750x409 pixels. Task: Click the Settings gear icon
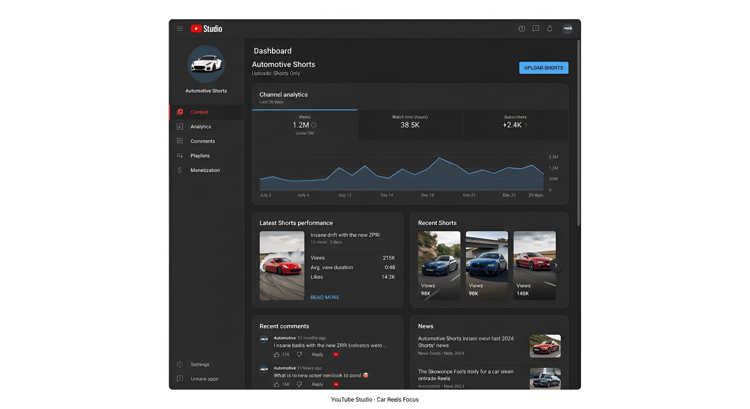[x=180, y=365]
